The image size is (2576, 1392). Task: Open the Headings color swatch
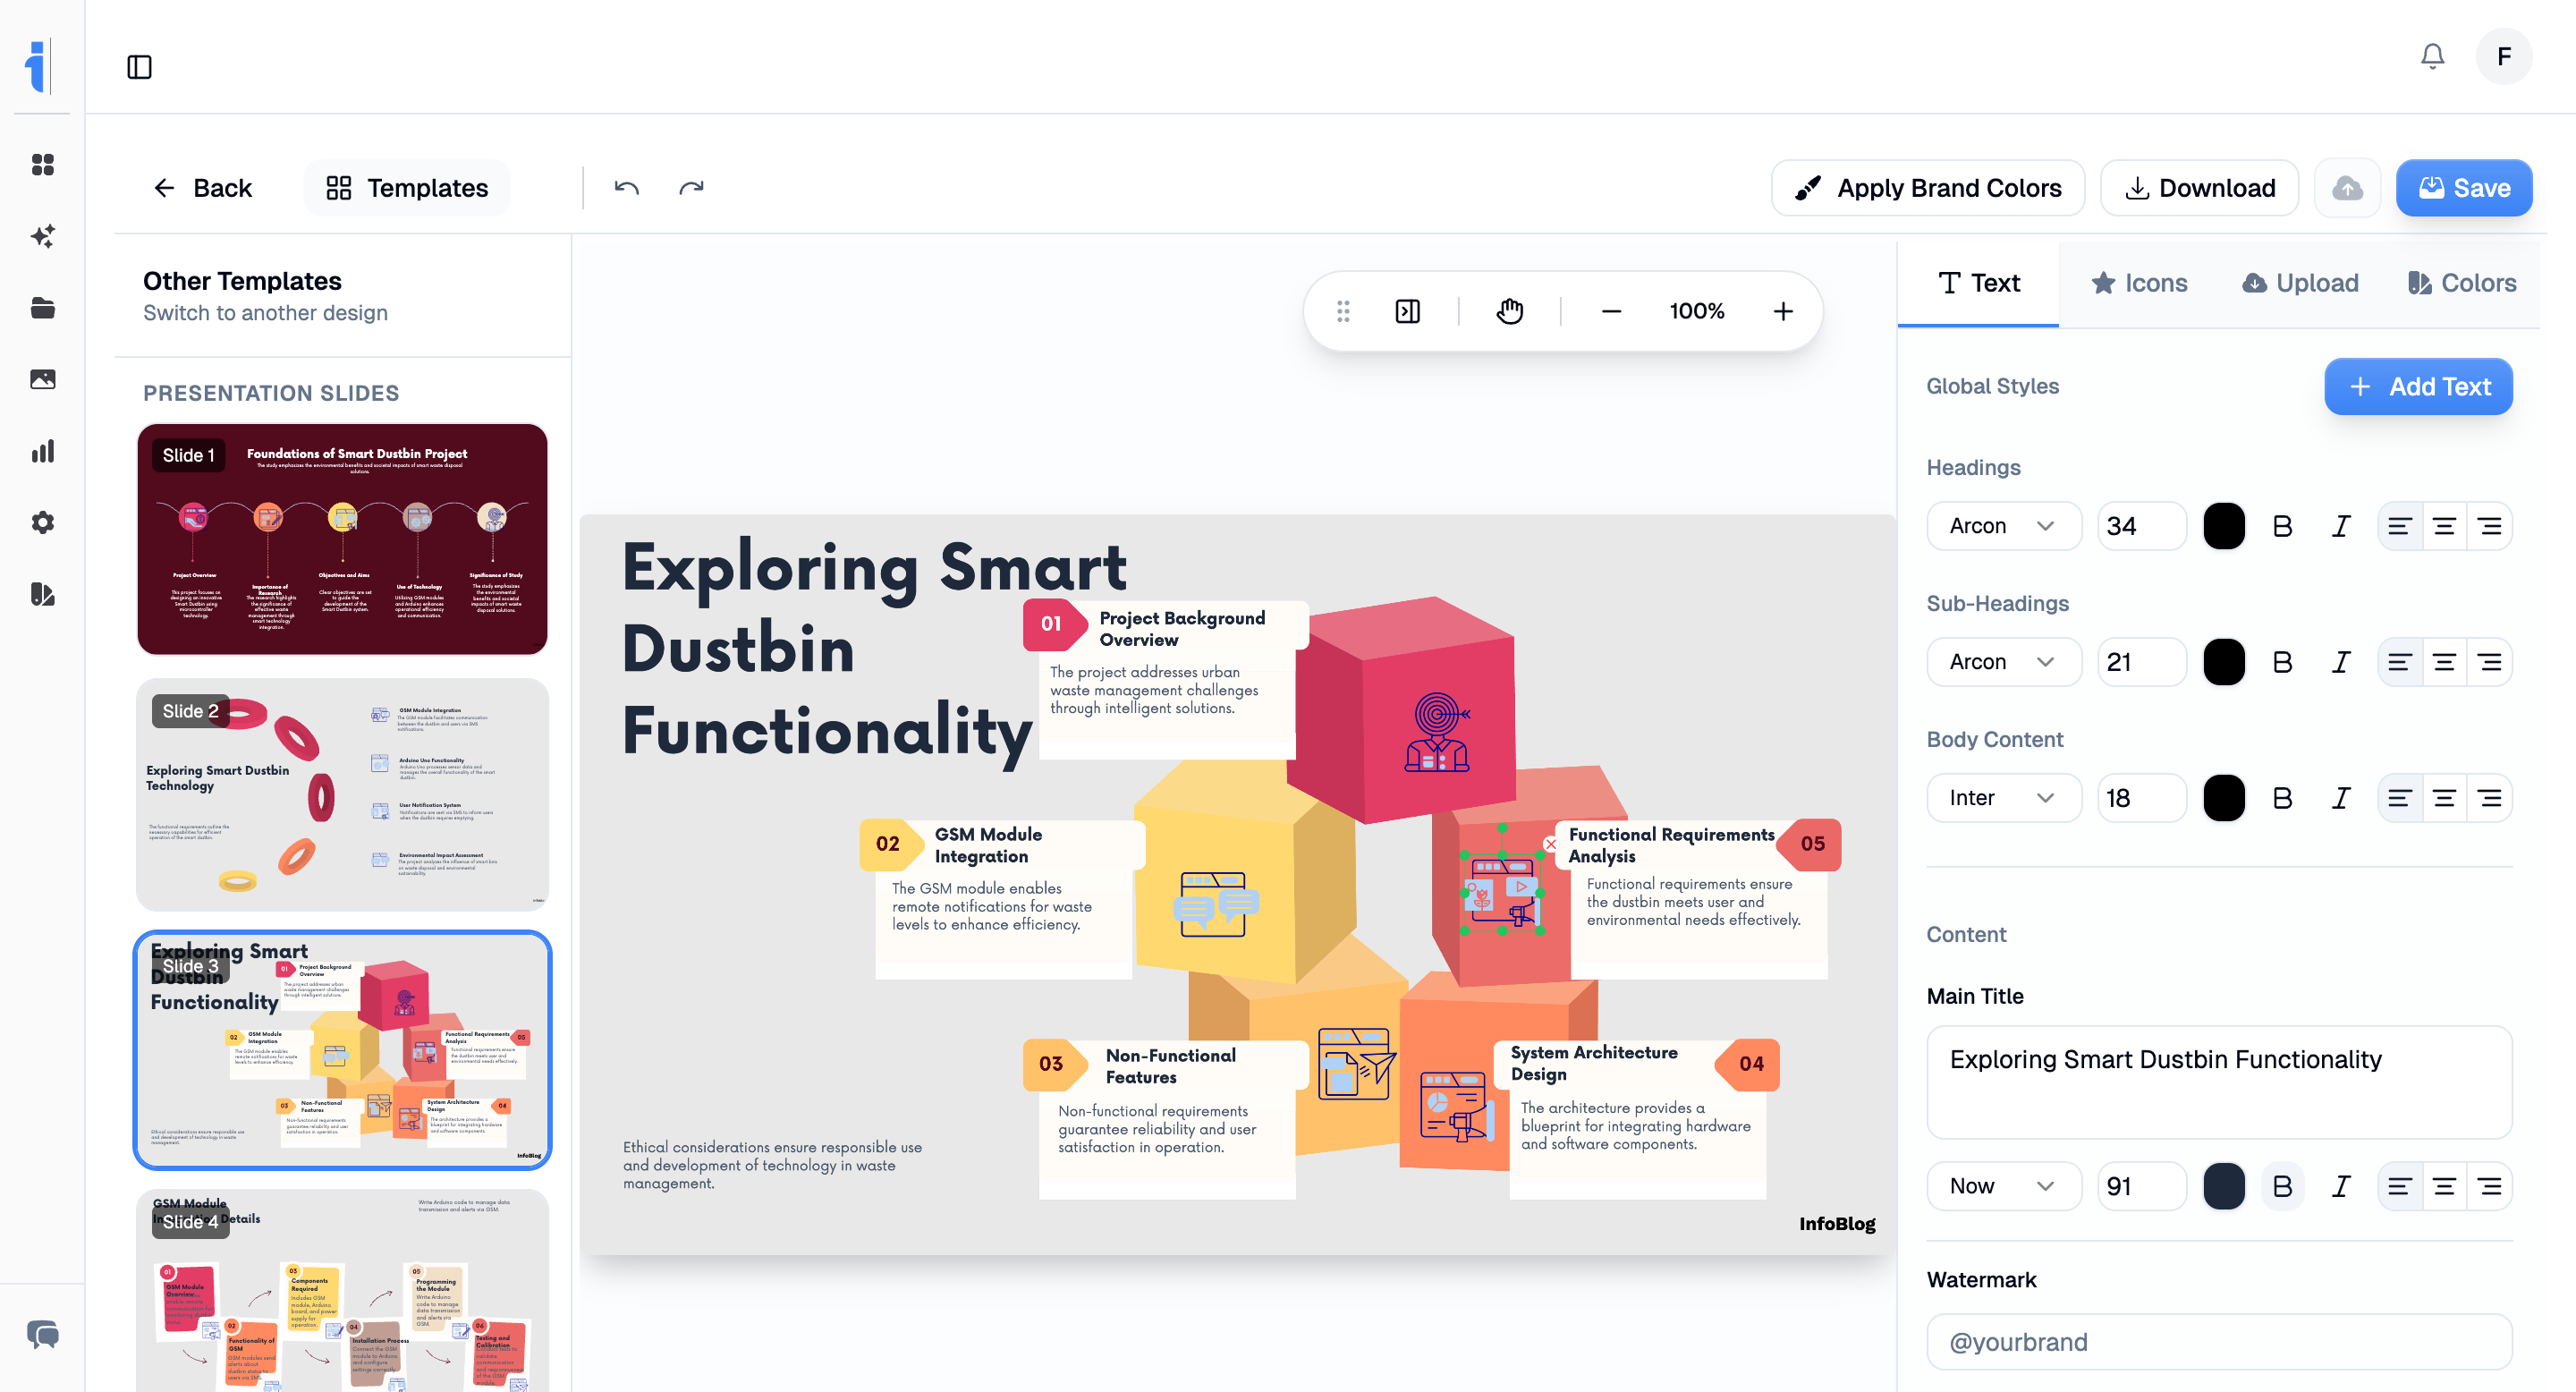coord(2224,525)
